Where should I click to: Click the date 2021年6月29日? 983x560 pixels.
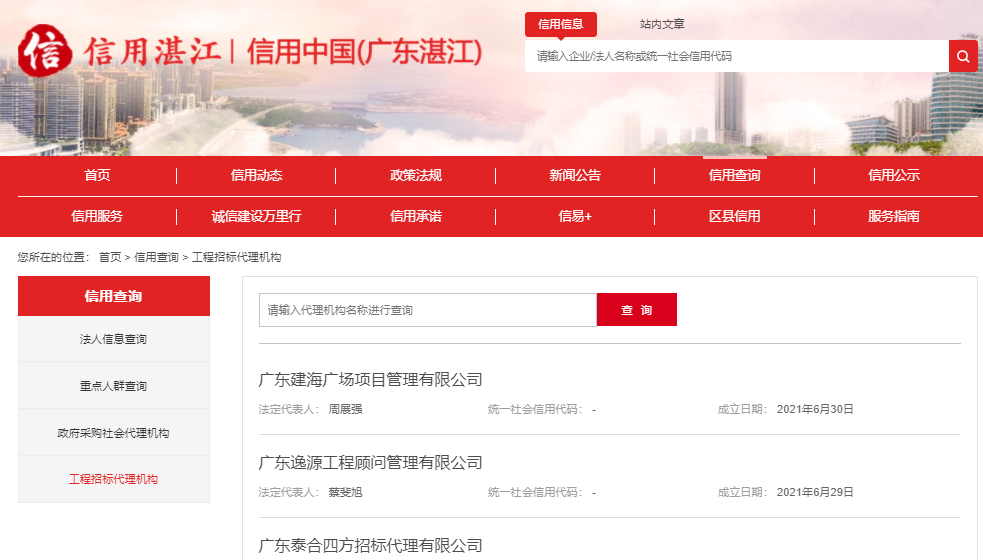pyautogui.click(x=815, y=492)
